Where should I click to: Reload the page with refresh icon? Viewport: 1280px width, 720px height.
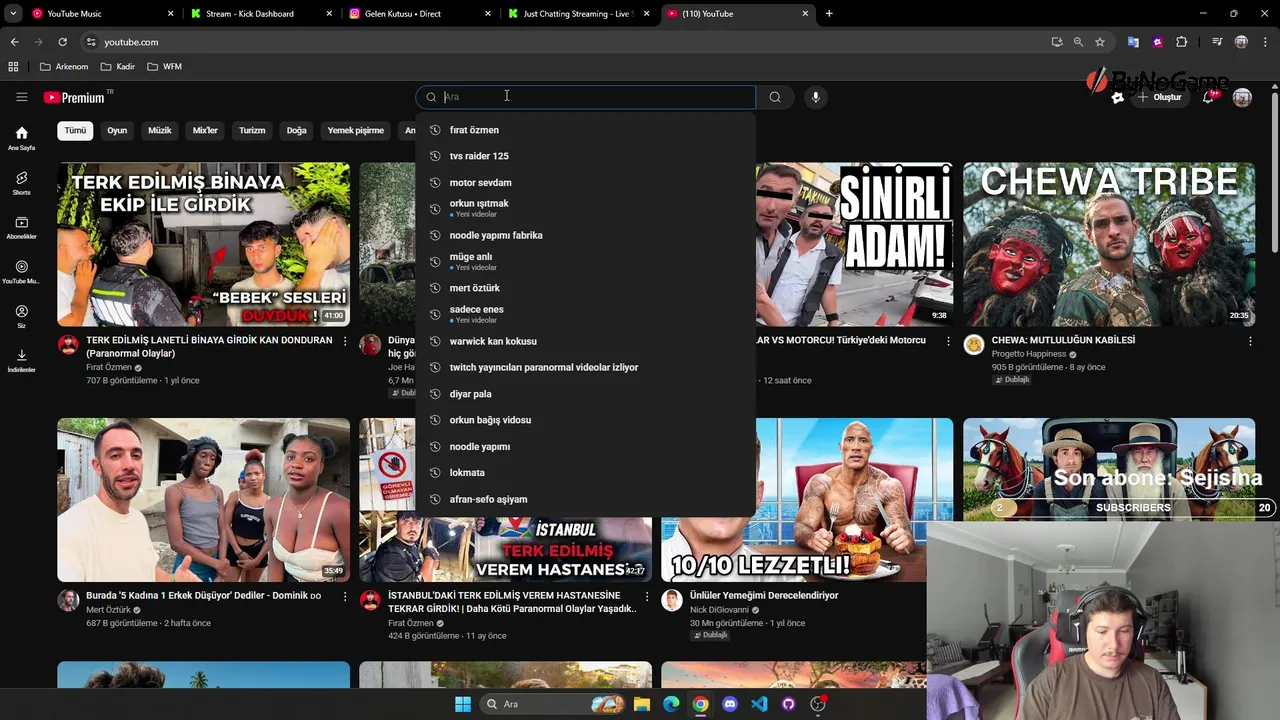point(62,42)
